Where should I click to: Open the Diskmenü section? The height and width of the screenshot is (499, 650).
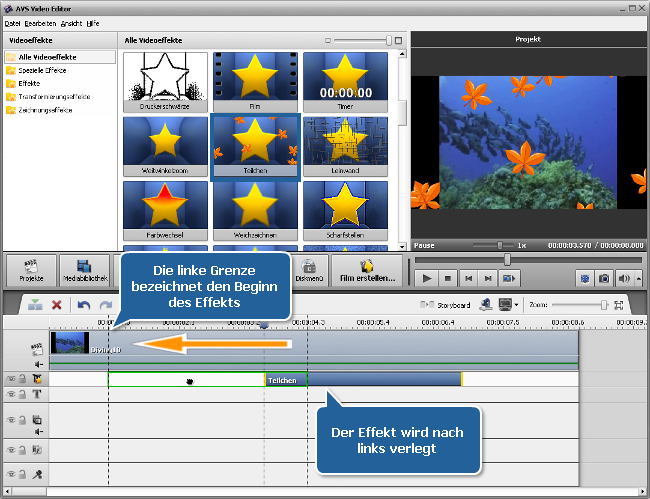[309, 271]
